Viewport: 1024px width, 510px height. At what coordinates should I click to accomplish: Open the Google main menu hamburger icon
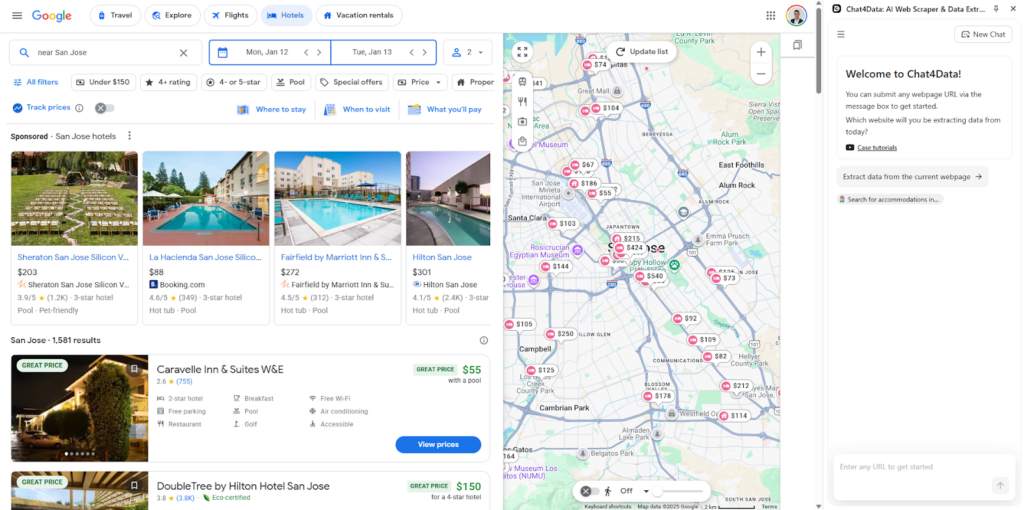coord(17,16)
